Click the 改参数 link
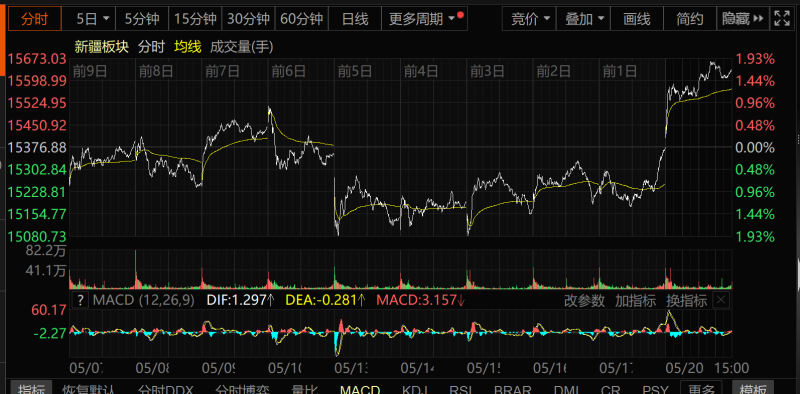 (x=584, y=301)
